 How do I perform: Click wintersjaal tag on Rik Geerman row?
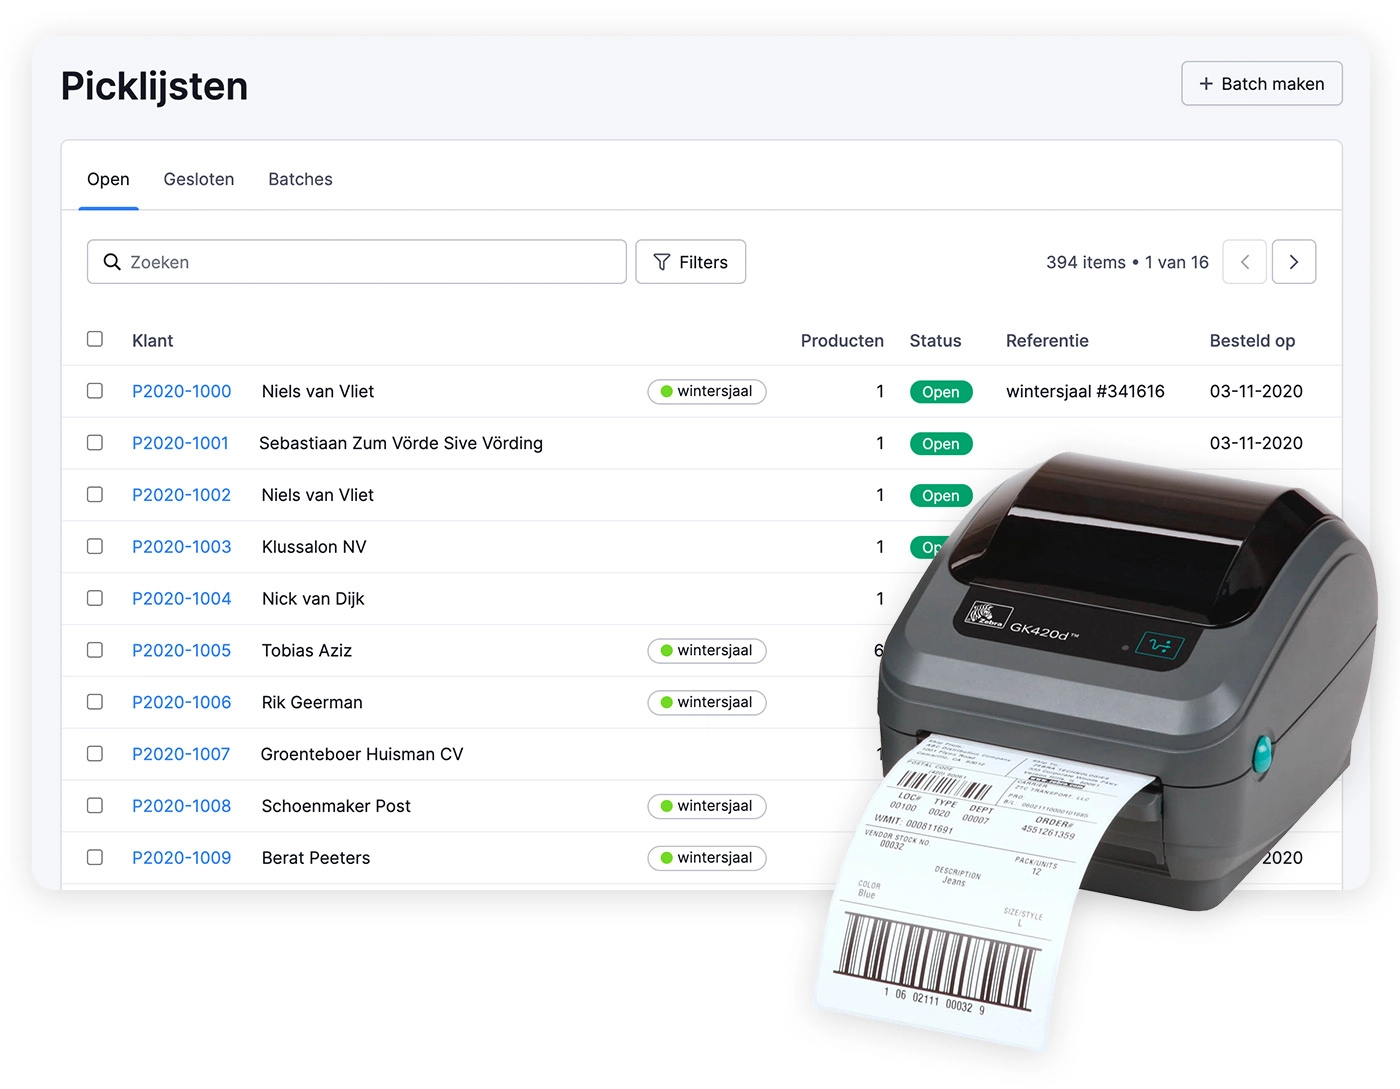pos(707,703)
